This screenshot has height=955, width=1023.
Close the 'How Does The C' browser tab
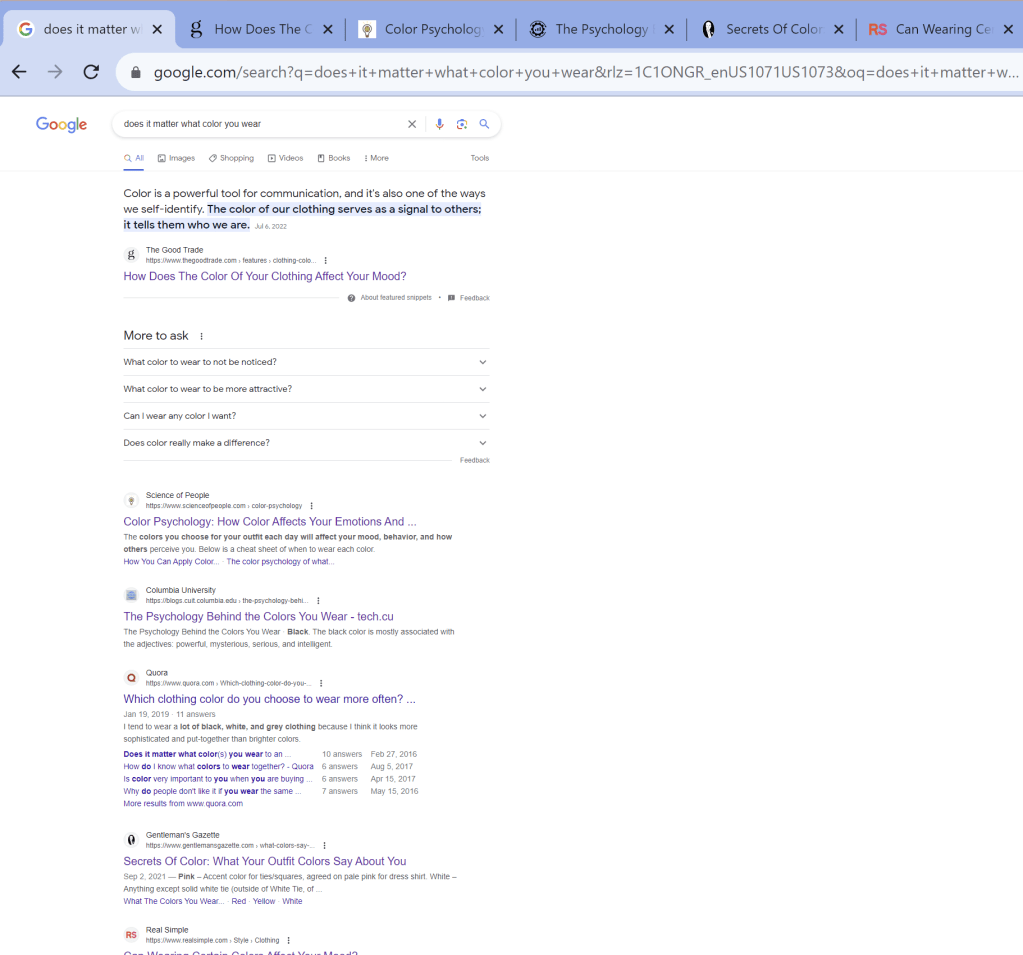tap(327, 29)
